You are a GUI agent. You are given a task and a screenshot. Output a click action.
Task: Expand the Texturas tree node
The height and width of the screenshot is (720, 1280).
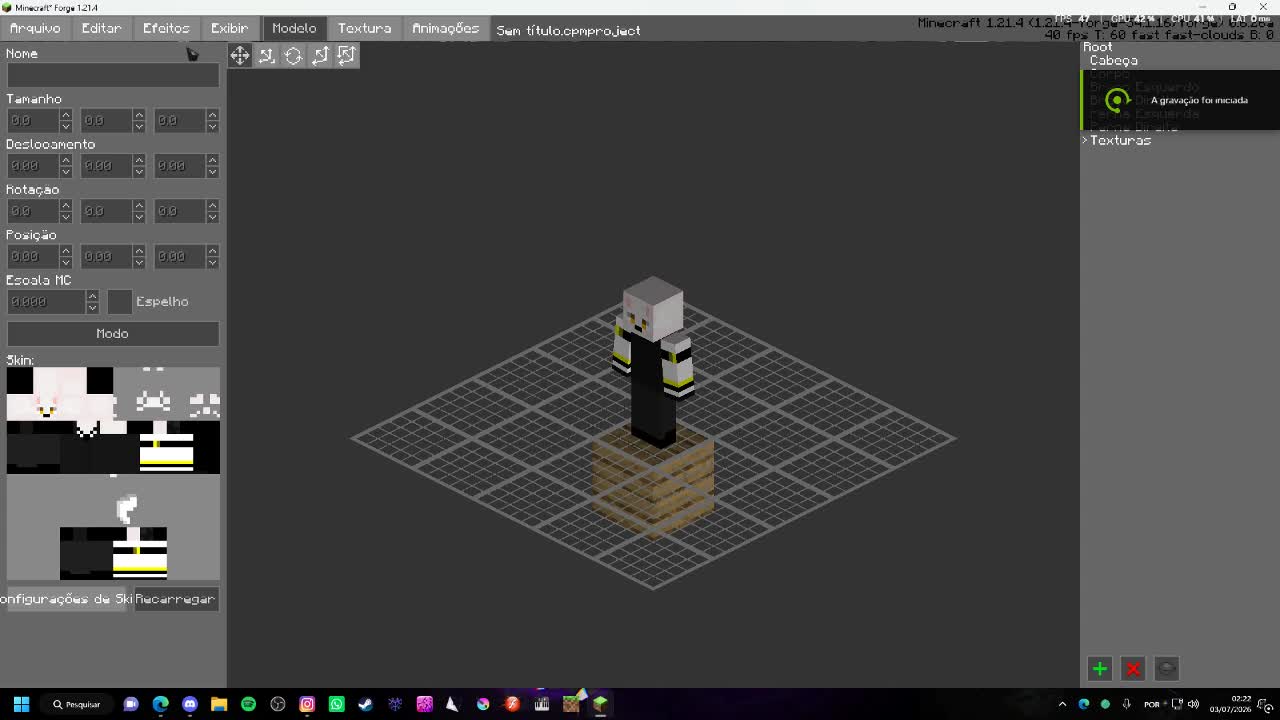pyautogui.click(x=1085, y=141)
